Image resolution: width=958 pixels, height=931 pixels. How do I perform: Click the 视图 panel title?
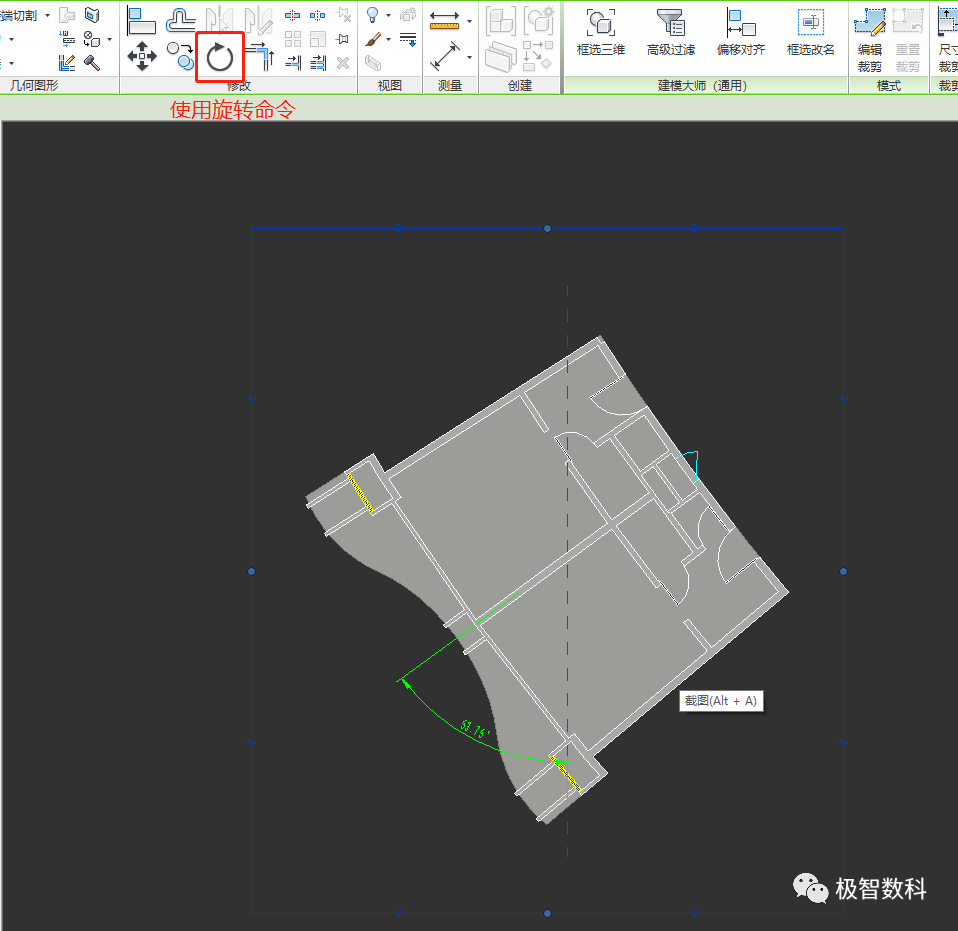[390, 86]
